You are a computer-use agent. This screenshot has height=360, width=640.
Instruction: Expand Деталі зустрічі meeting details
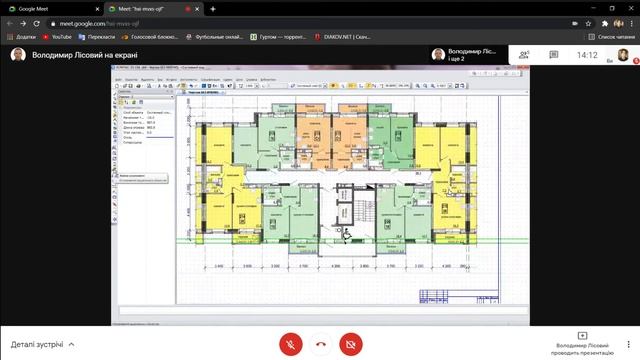click(x=42, y=344)
